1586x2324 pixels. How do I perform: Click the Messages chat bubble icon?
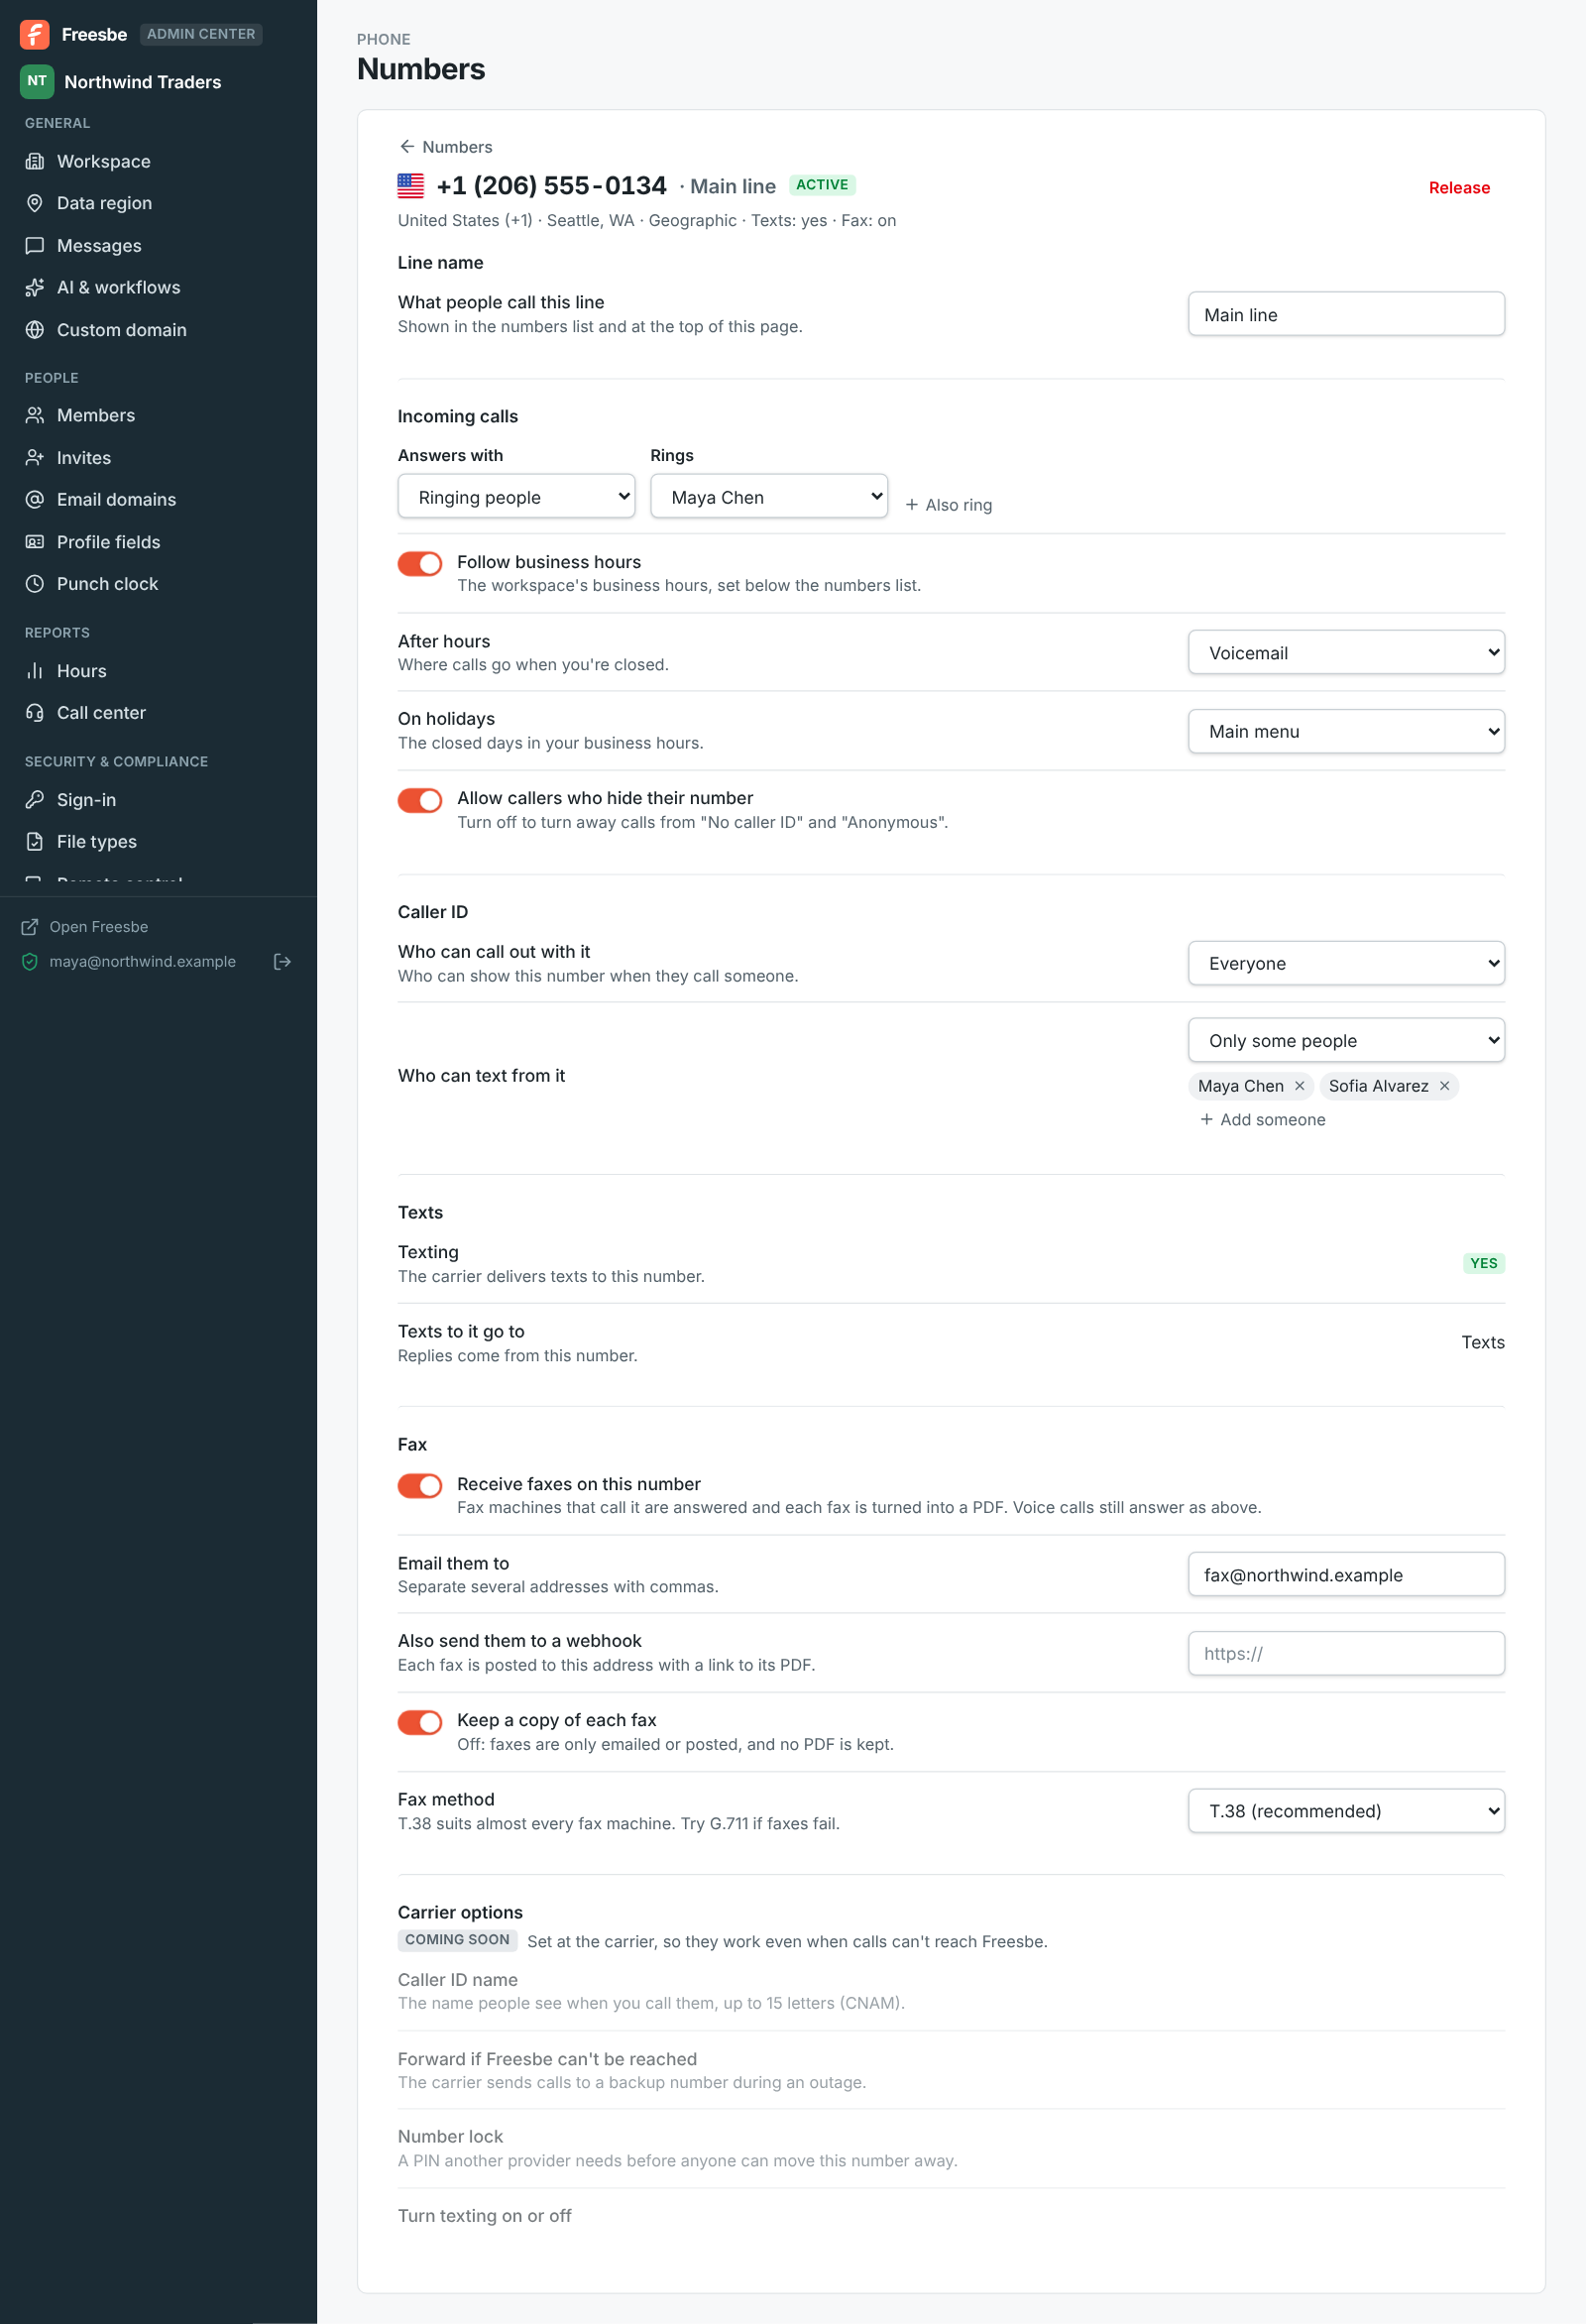35,245
